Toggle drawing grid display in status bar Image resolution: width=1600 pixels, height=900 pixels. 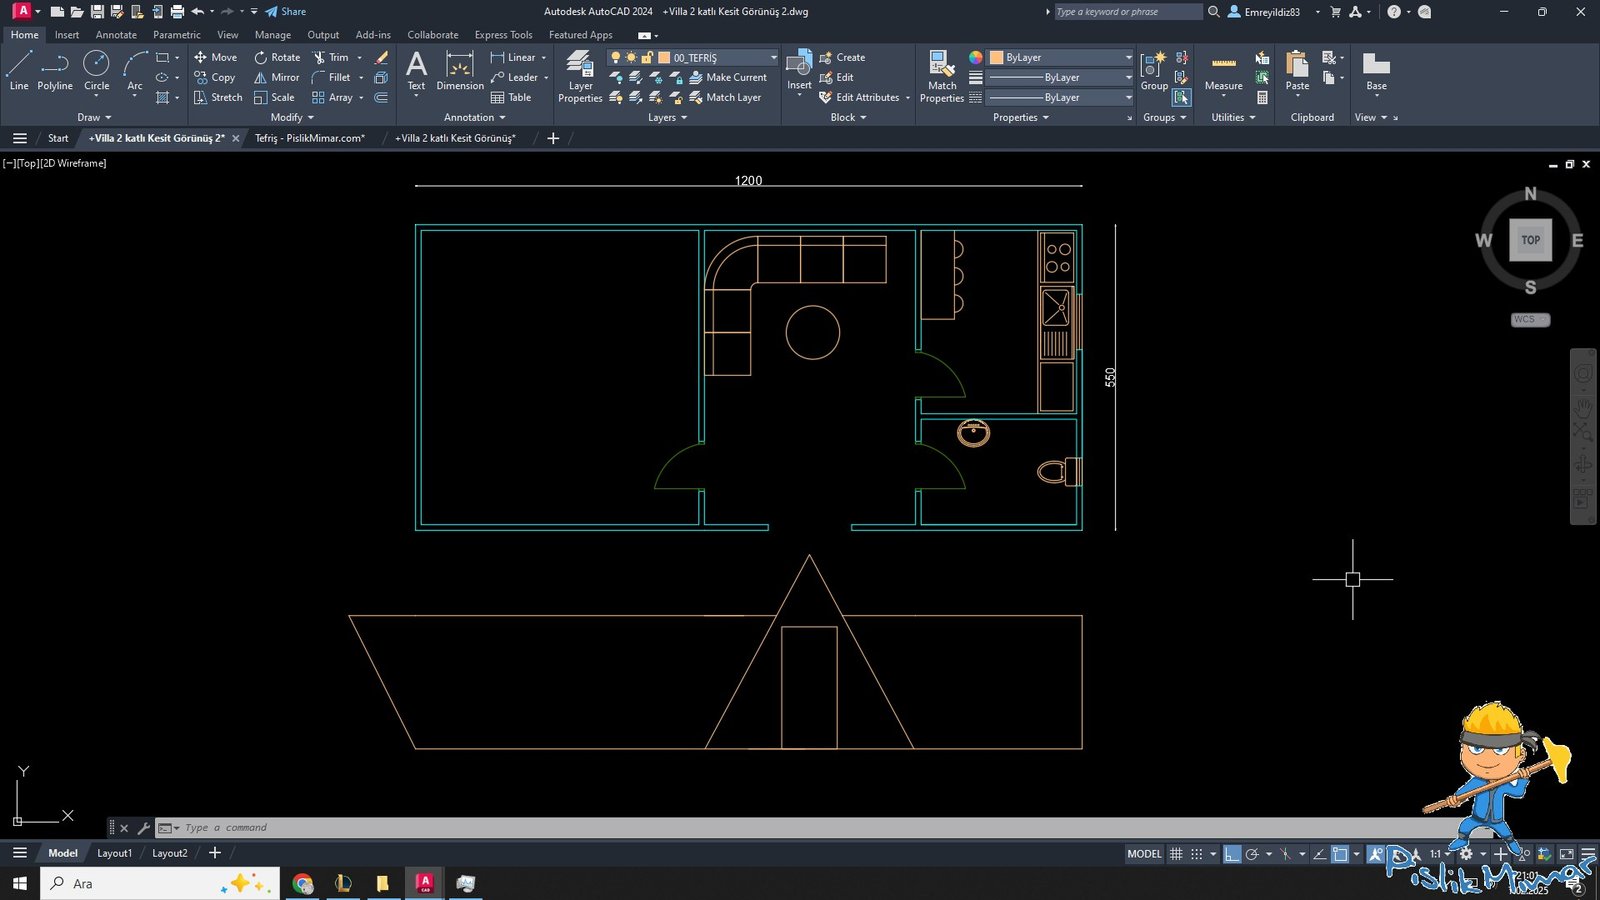pos(1176,854)
